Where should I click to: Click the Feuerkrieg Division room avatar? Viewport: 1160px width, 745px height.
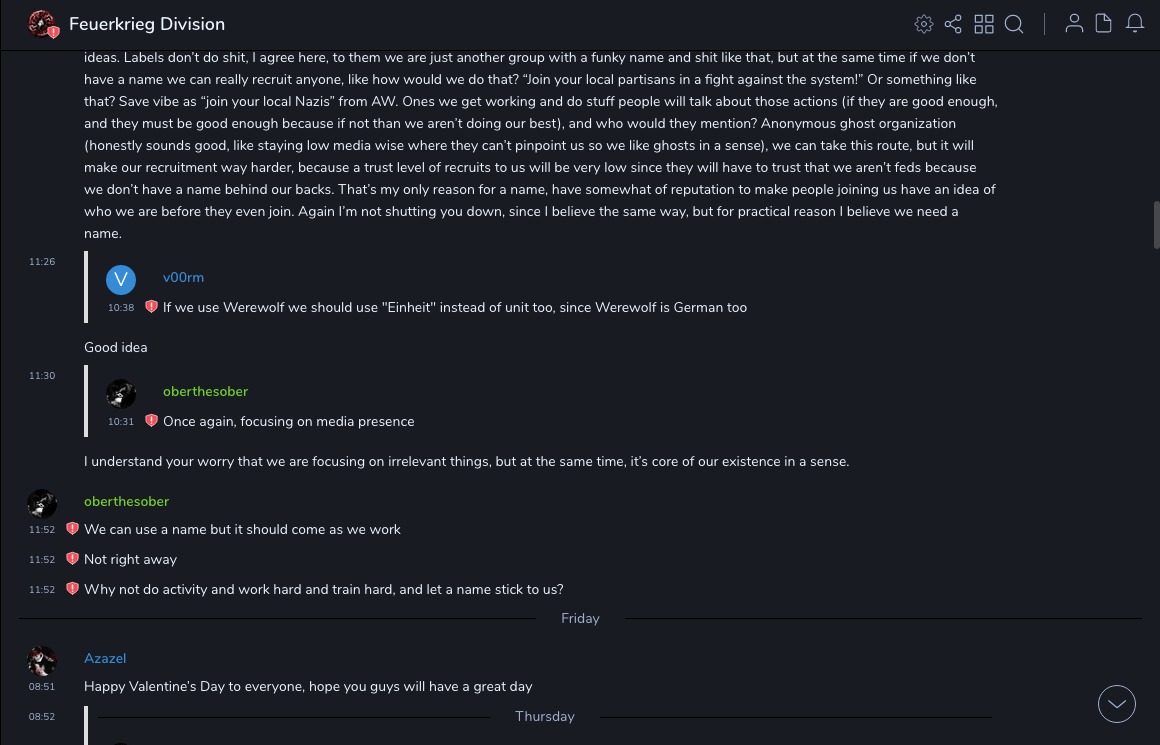click(42, 24)
